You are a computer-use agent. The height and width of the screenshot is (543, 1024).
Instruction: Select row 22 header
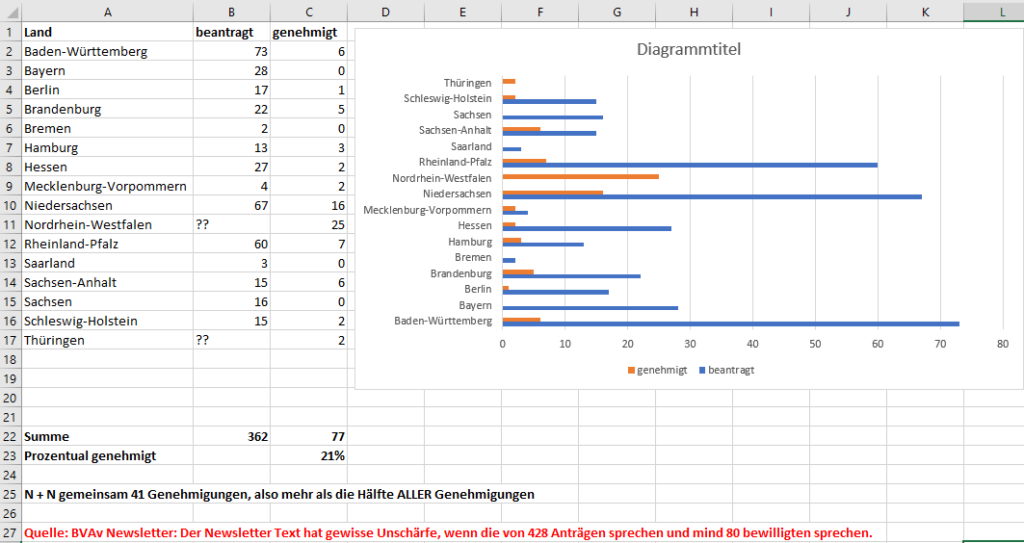click(x=10, y=436)
